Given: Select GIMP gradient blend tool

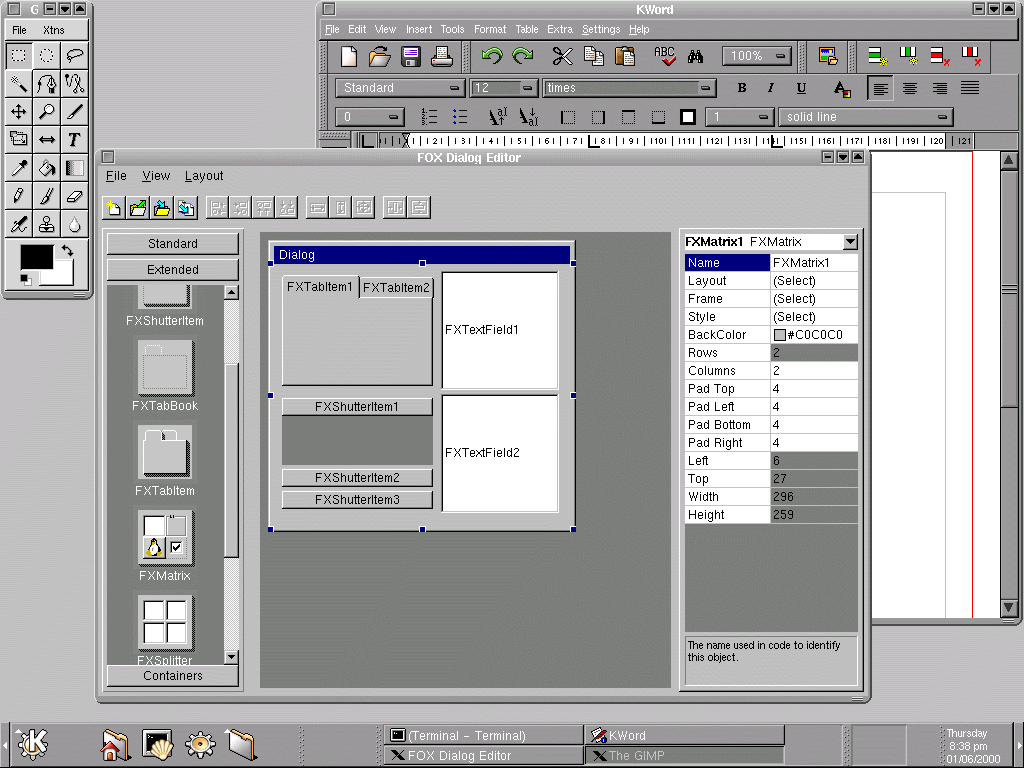Looking at the screenshot, I should [x=74, y=168].
